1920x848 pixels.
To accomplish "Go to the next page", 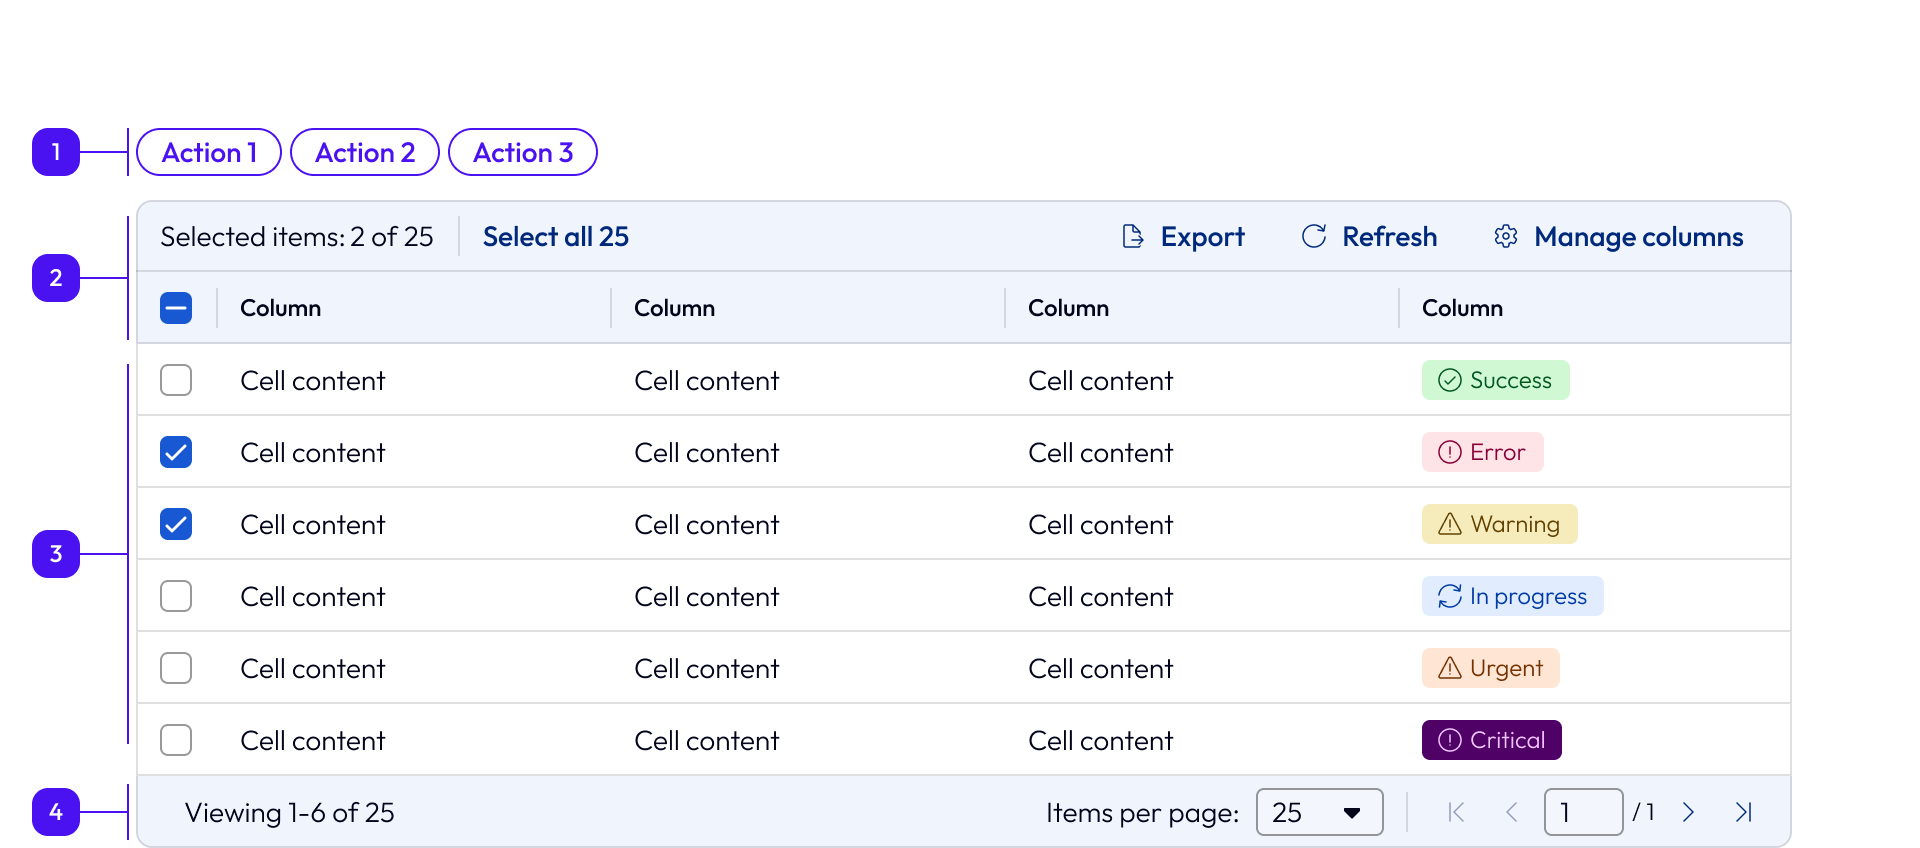I will click(x=1688, y=812).
